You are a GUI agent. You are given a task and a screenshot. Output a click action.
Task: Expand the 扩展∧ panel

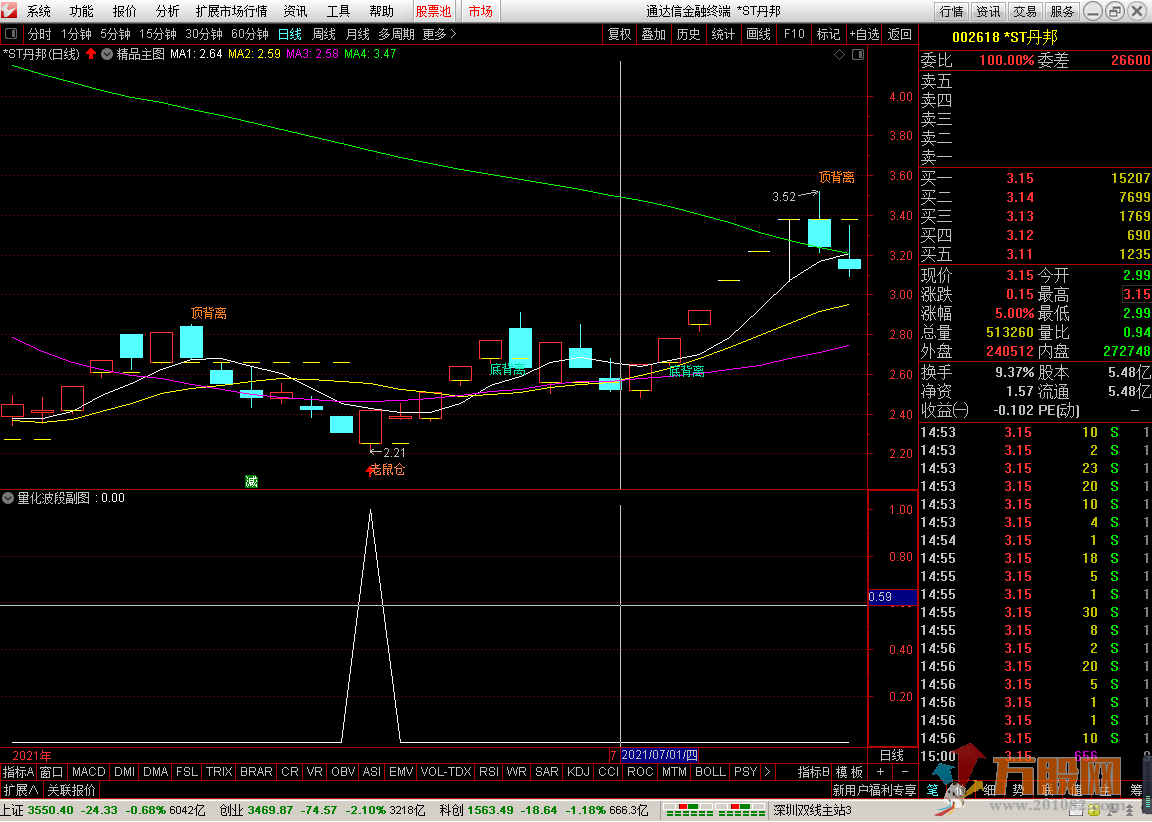coord(21,790)
